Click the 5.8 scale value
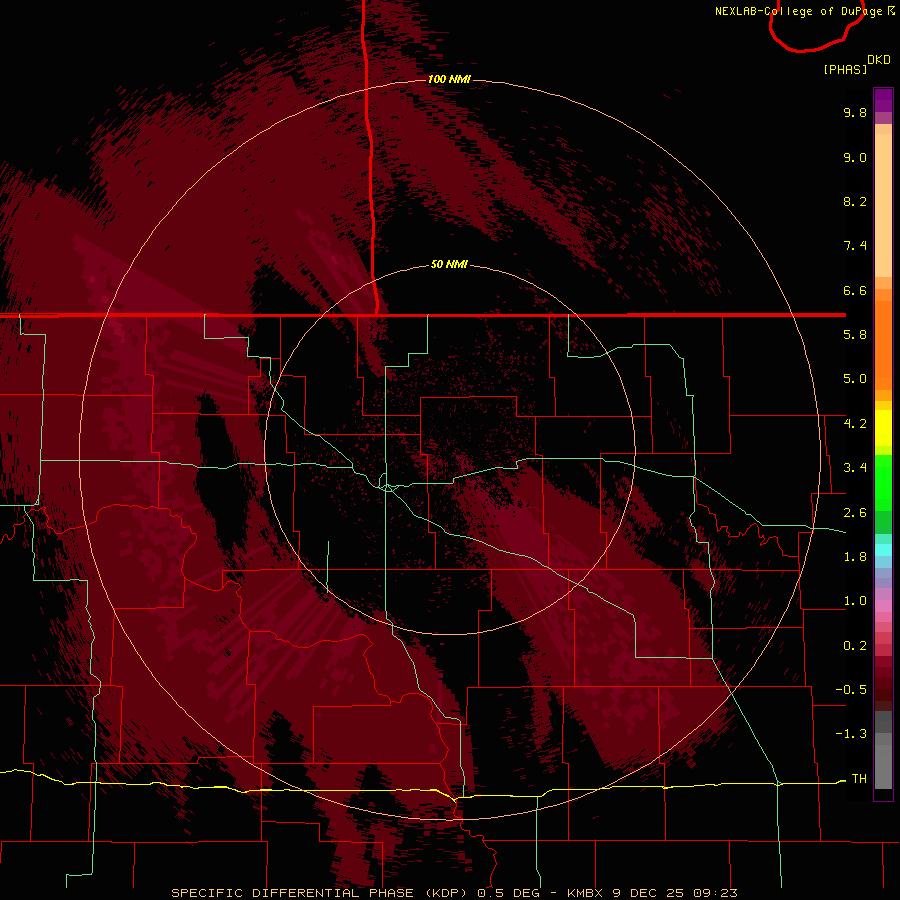Screen dimensions: 900x900 click(855, 335)
